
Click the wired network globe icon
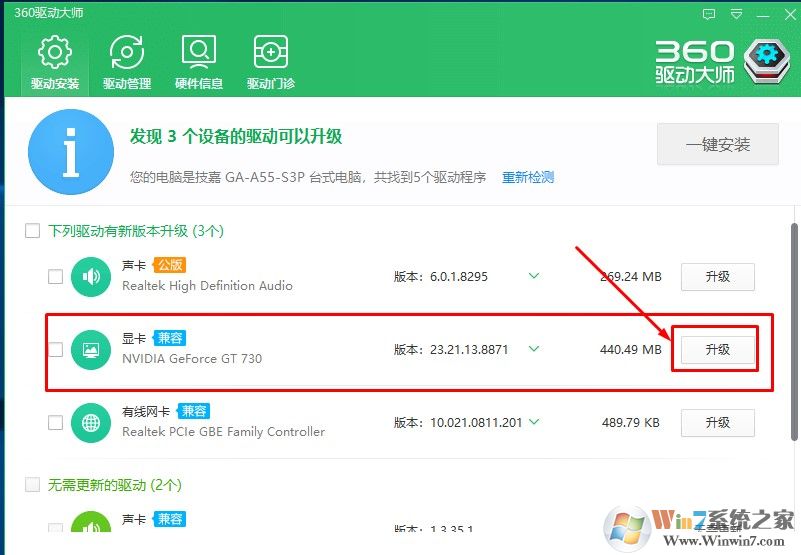91,423
